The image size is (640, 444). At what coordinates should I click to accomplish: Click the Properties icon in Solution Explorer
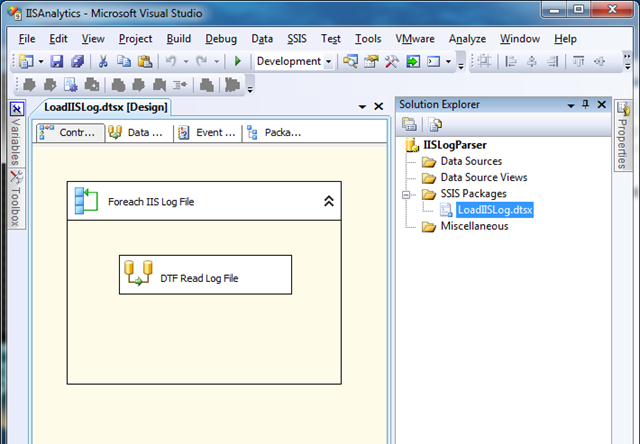click(409, 124)
